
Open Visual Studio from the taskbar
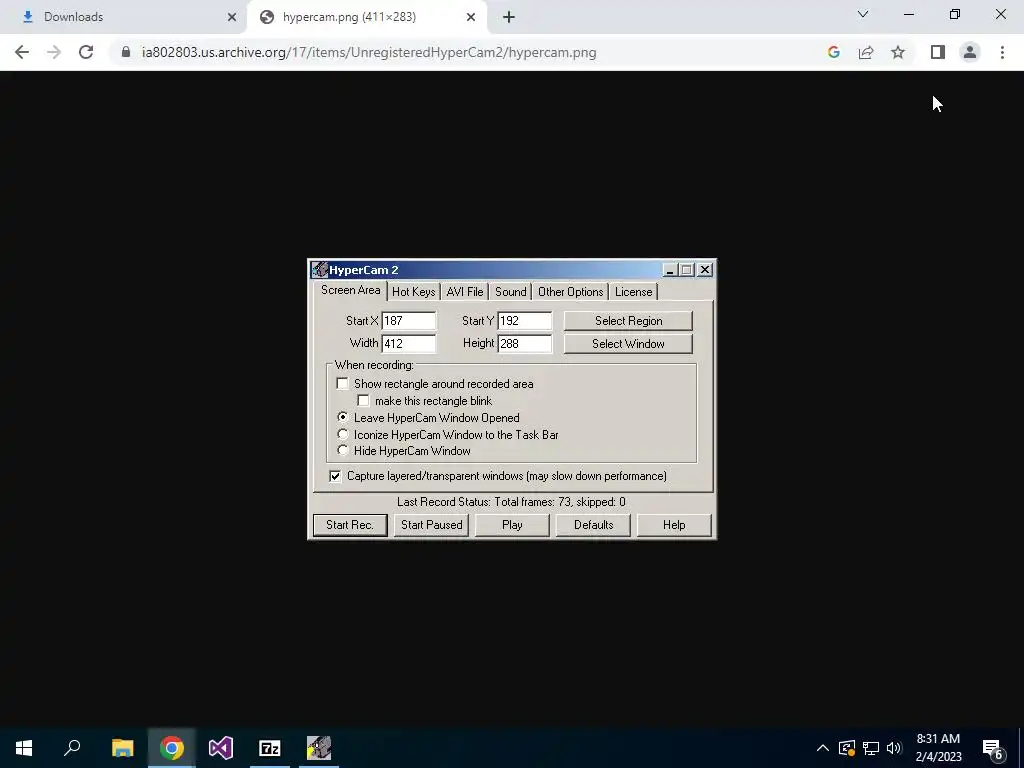point(221,748)
